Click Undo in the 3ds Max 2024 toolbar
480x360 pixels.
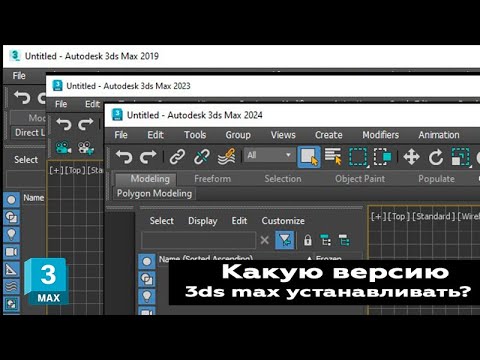pyautogui.click(x=124, y=157)
